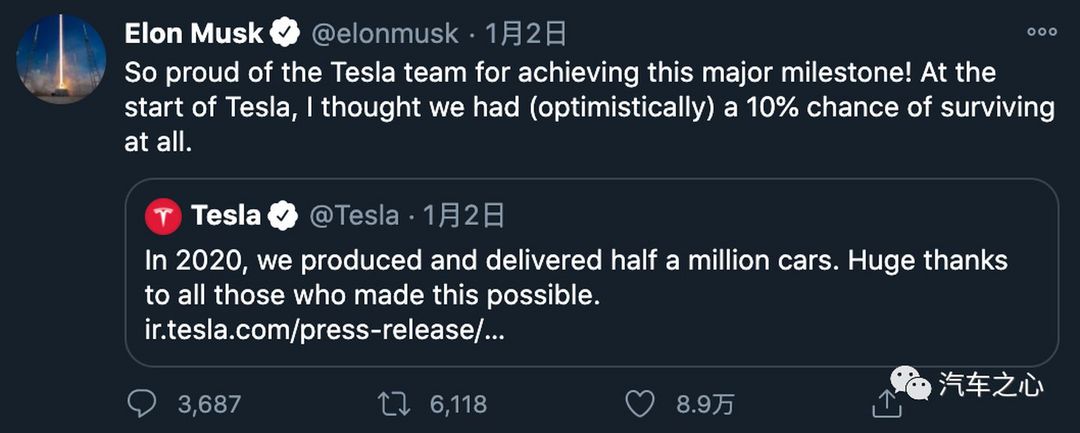Open the @elonmusk handle link
The width and height of the screenshot is (1080, 433).
(x=385, y=33)
